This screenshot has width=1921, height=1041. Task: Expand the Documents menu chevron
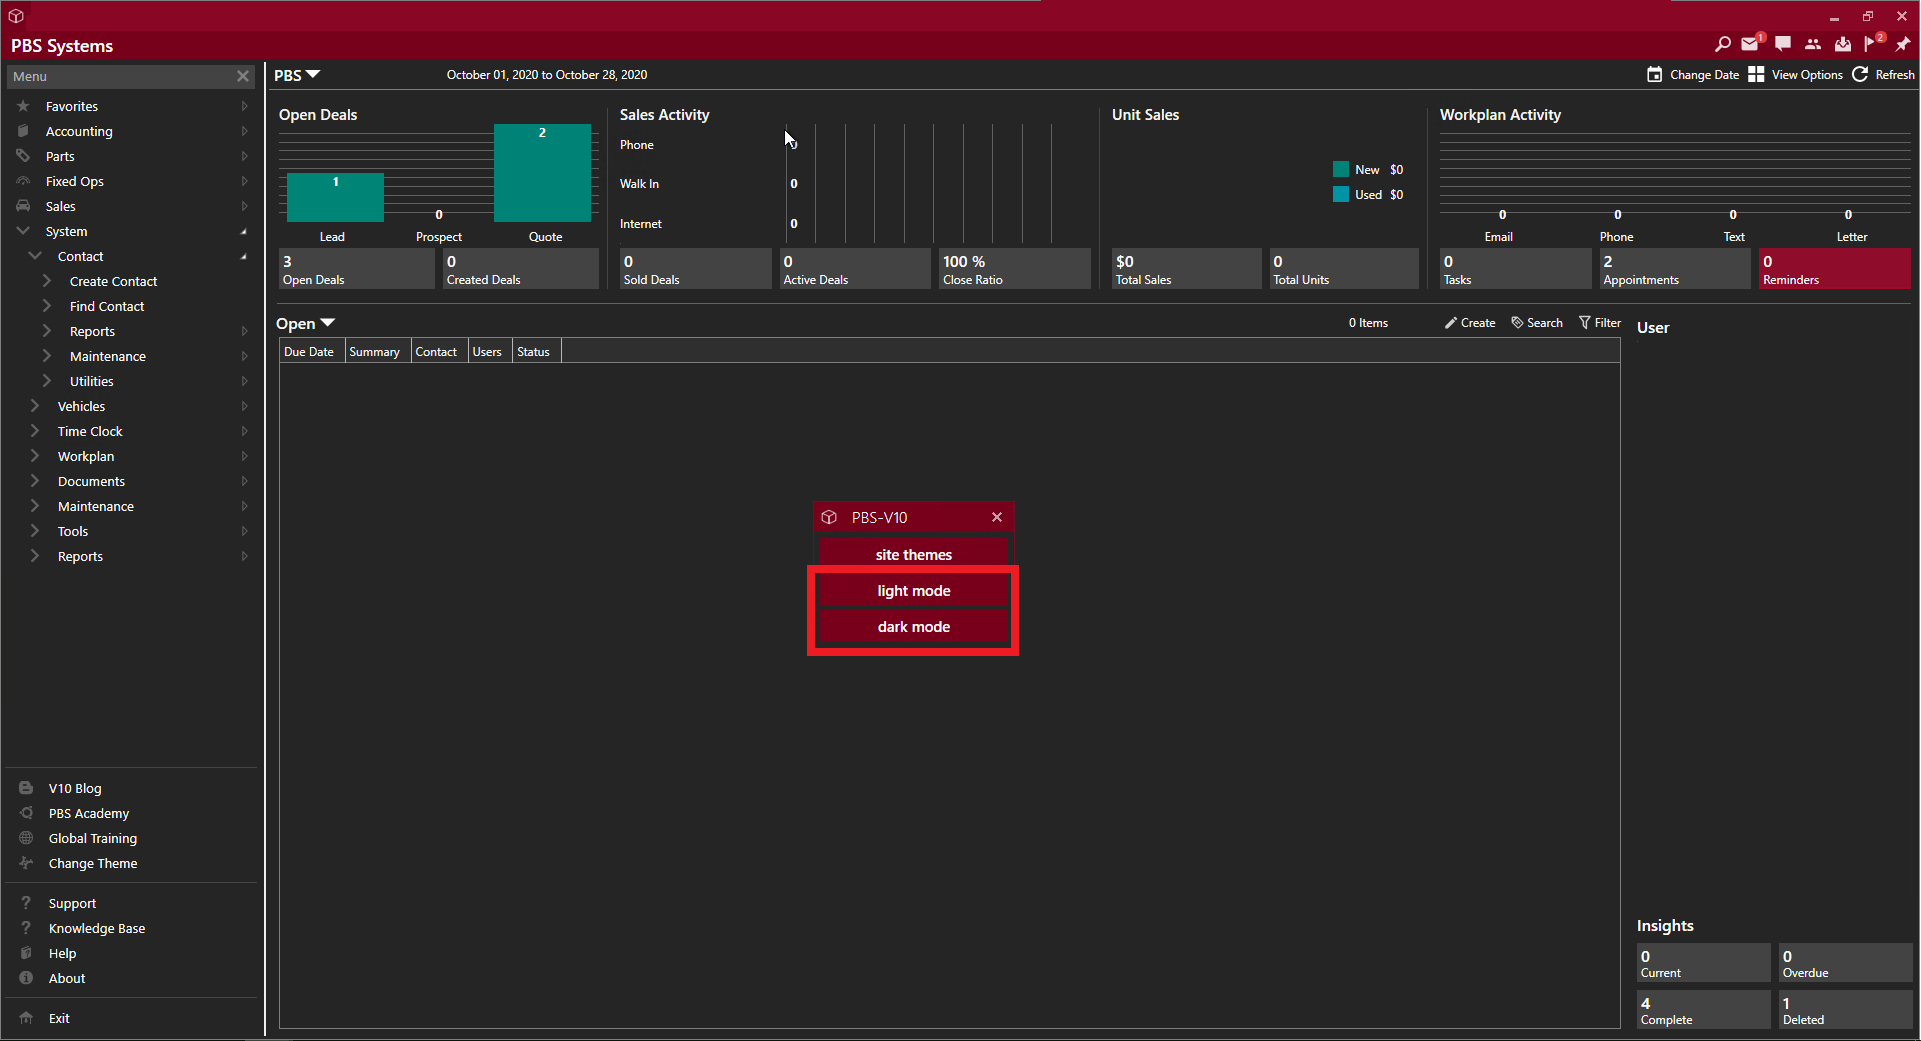36,481
